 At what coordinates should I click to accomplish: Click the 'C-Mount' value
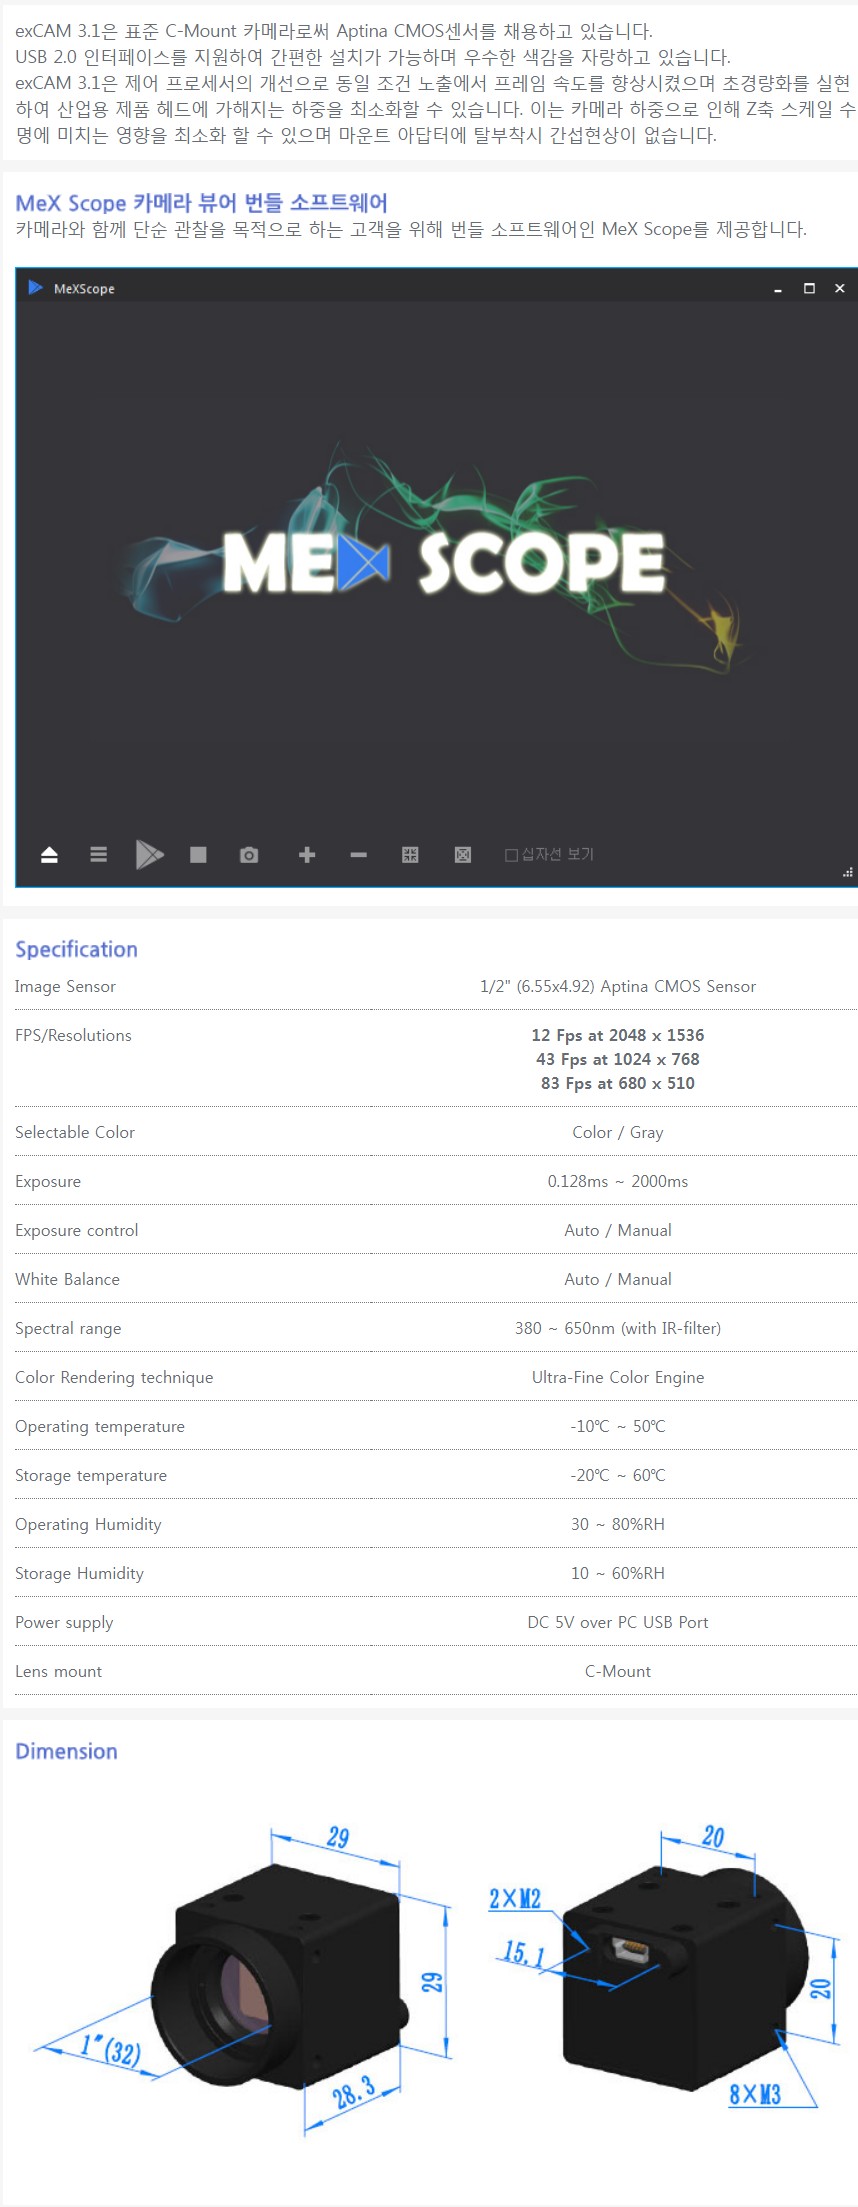618,1671
